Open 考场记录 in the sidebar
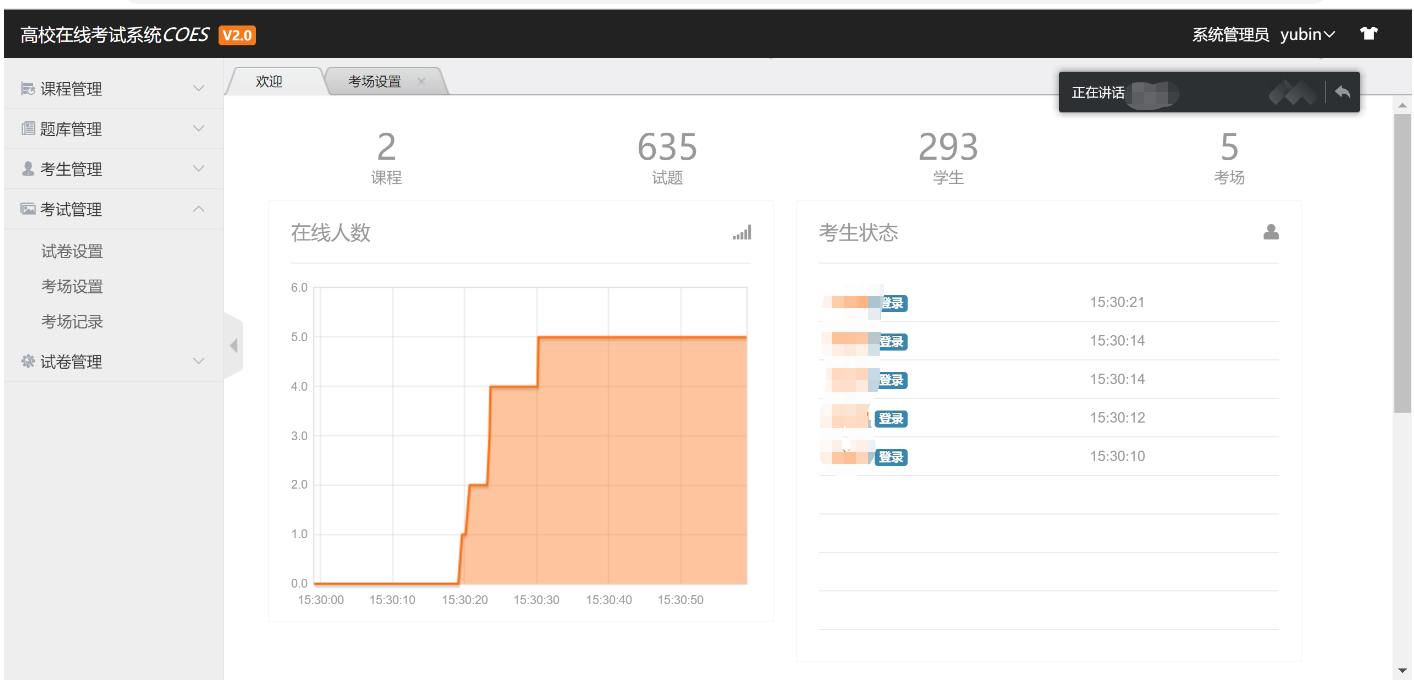Image resolution: width=1414 pixels, height=695 pixels. (x=72, y=322)
